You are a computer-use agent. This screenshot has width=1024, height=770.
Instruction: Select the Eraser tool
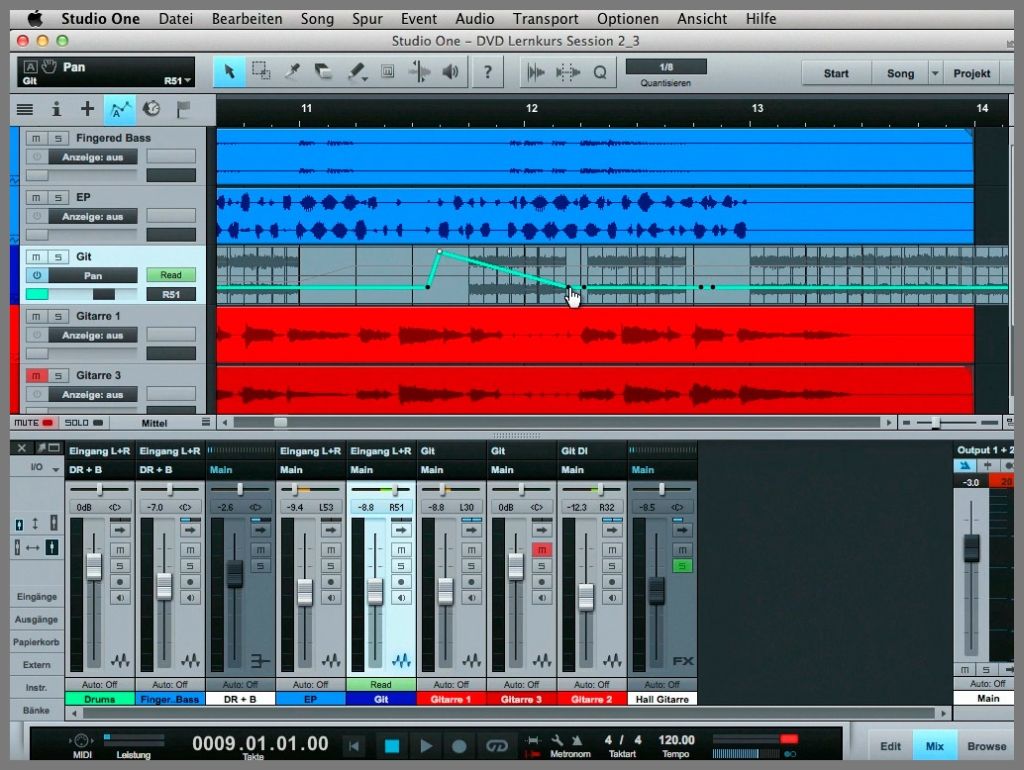point(323,71)
